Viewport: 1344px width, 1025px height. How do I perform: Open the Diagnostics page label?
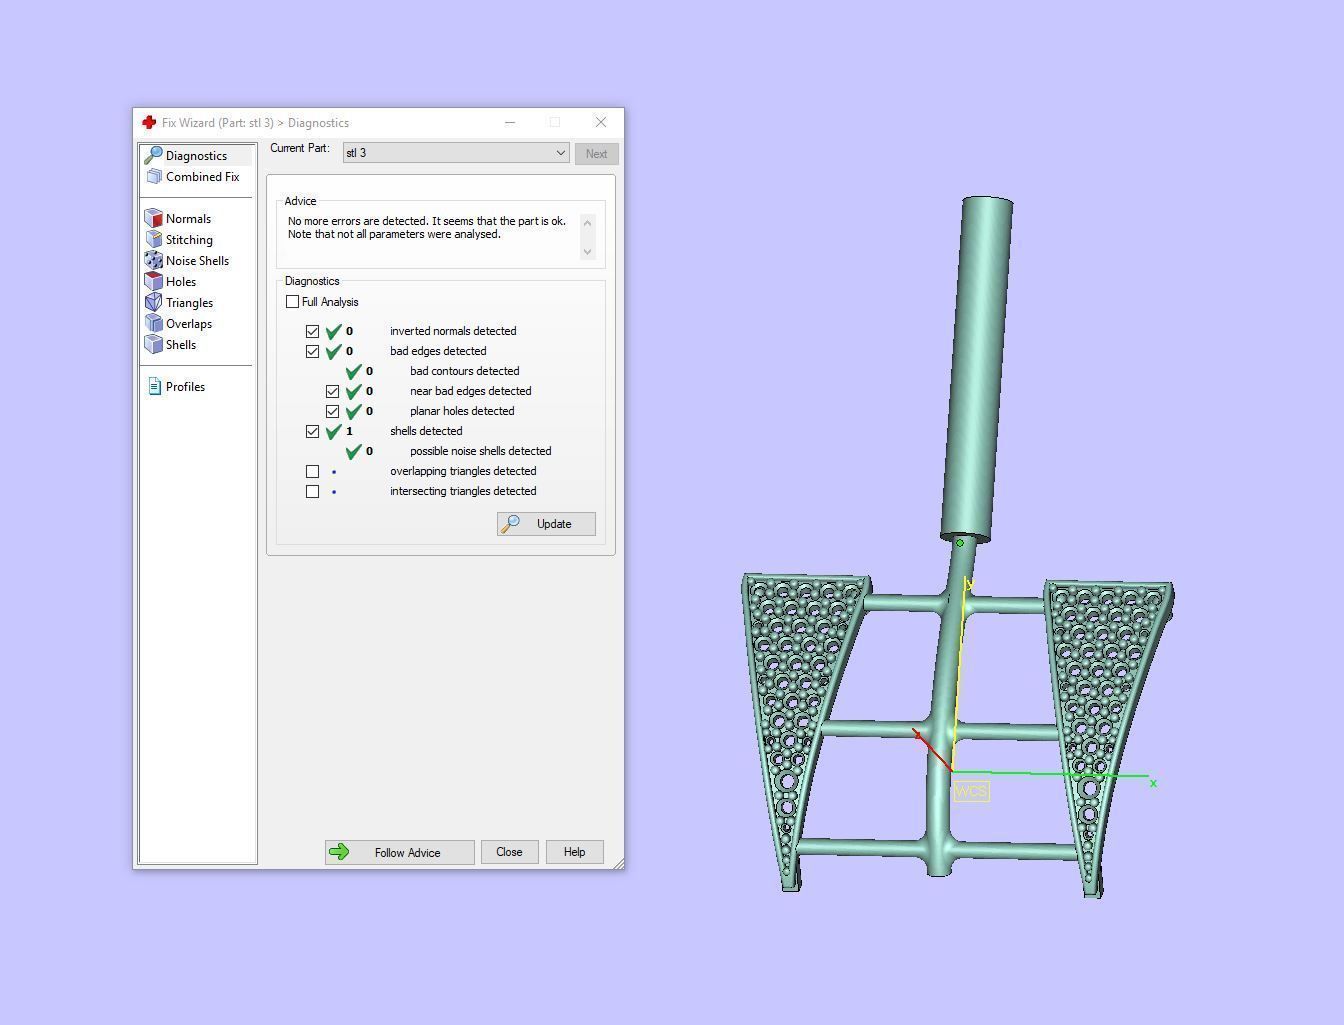click(x=196, y=156)
